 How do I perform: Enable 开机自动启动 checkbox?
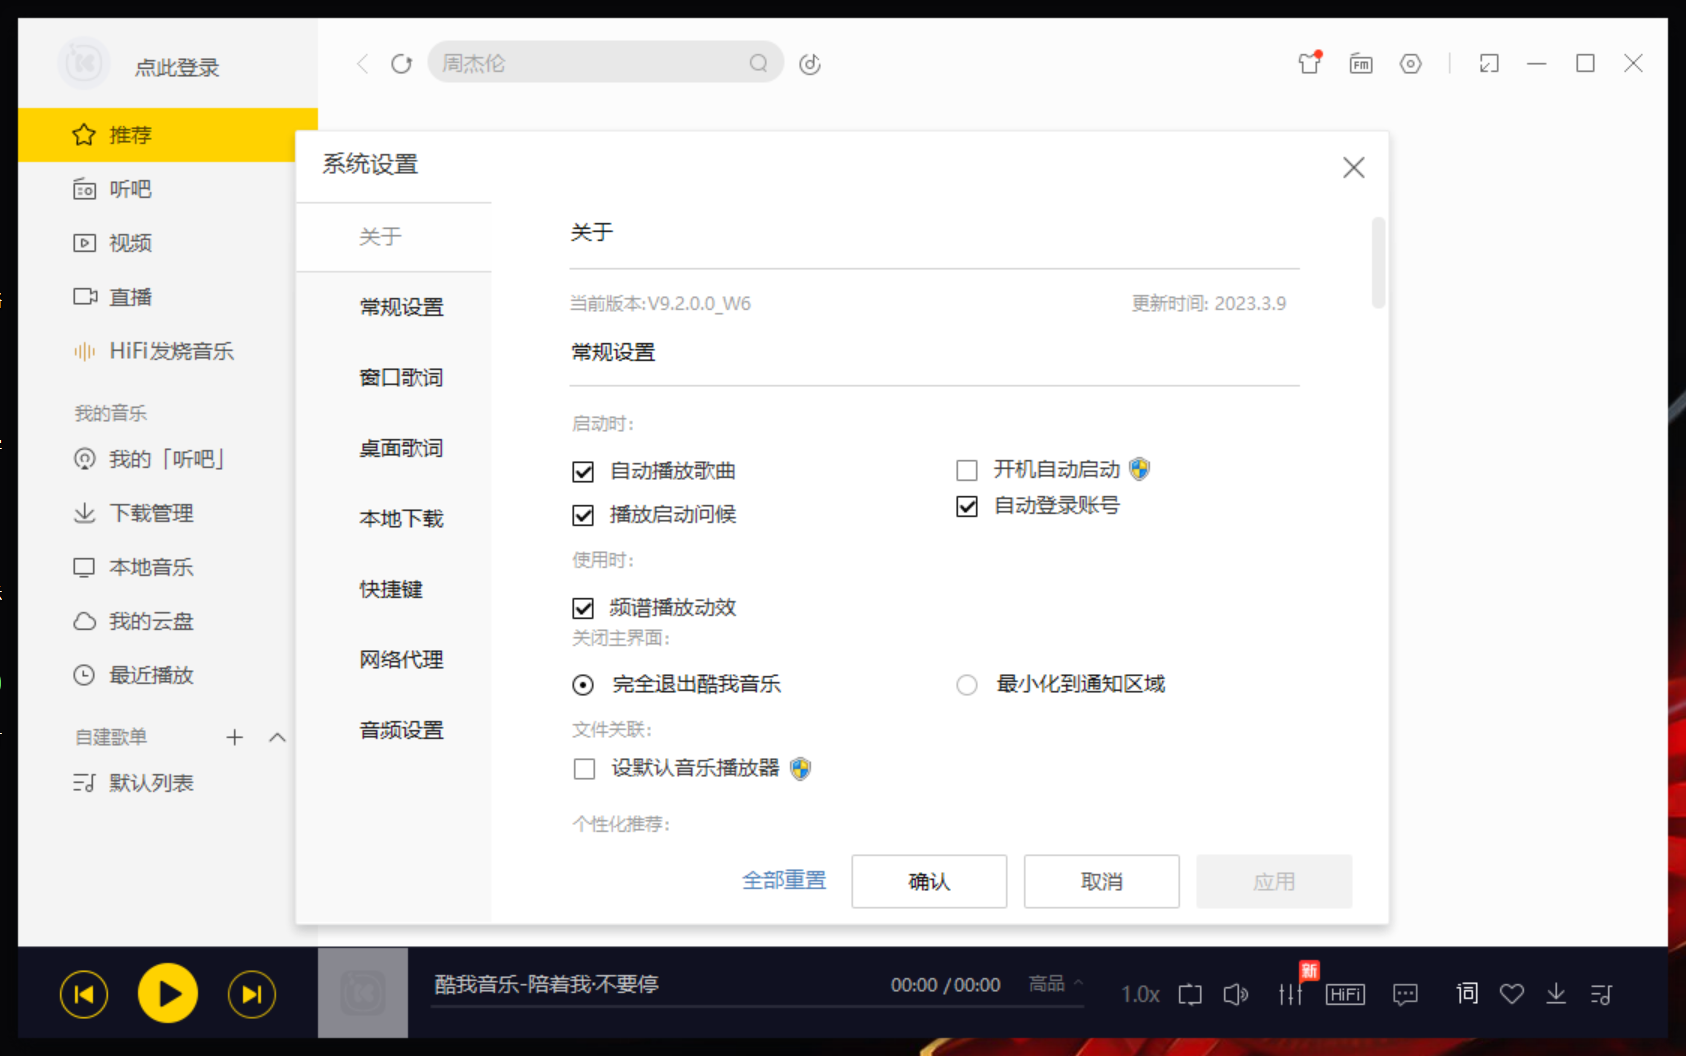click(967, 470)
